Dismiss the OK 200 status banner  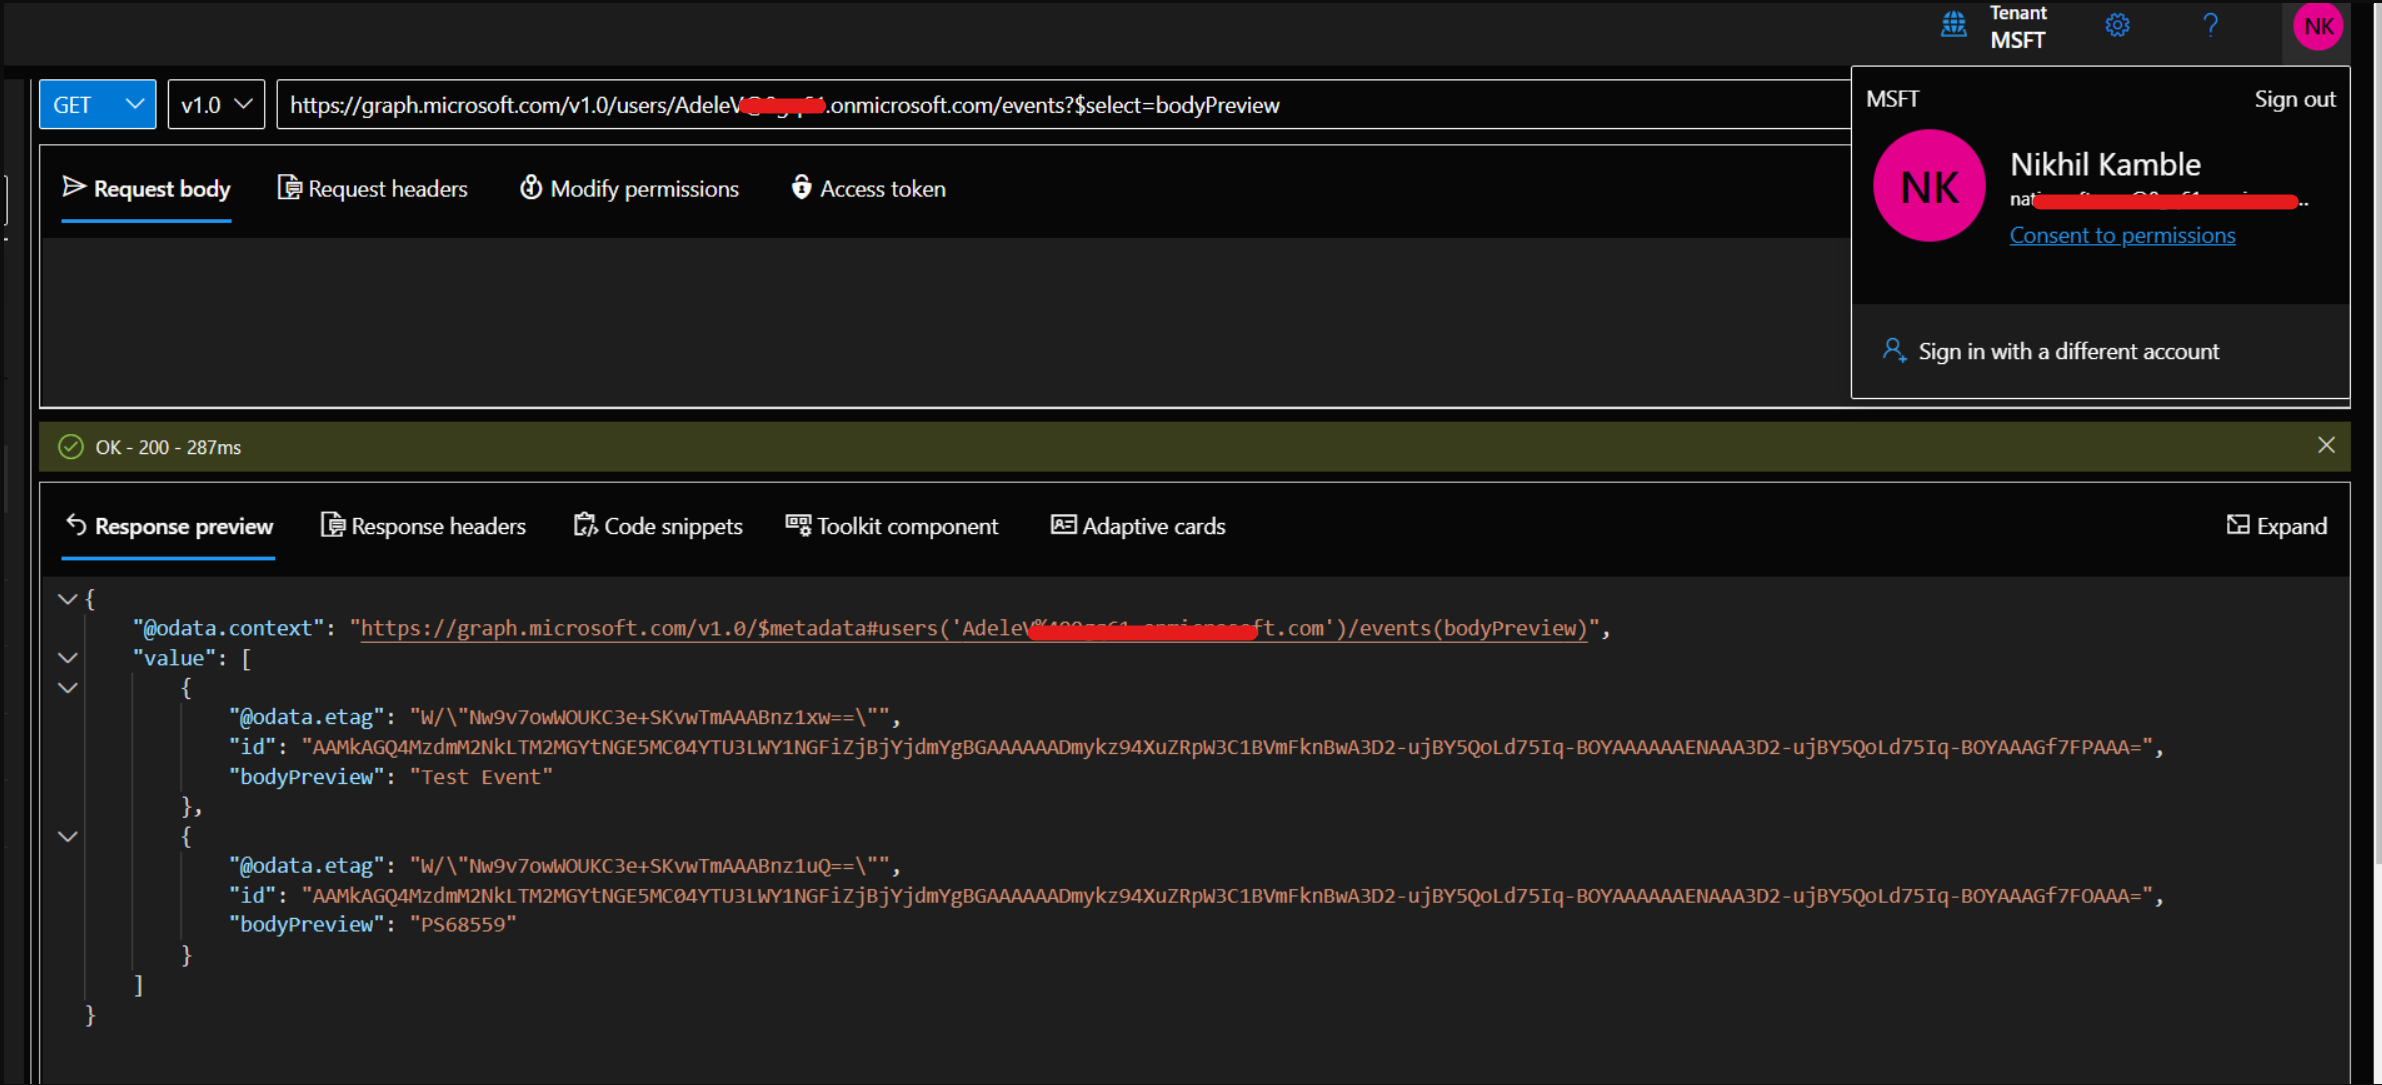(x=2326, y=445)
